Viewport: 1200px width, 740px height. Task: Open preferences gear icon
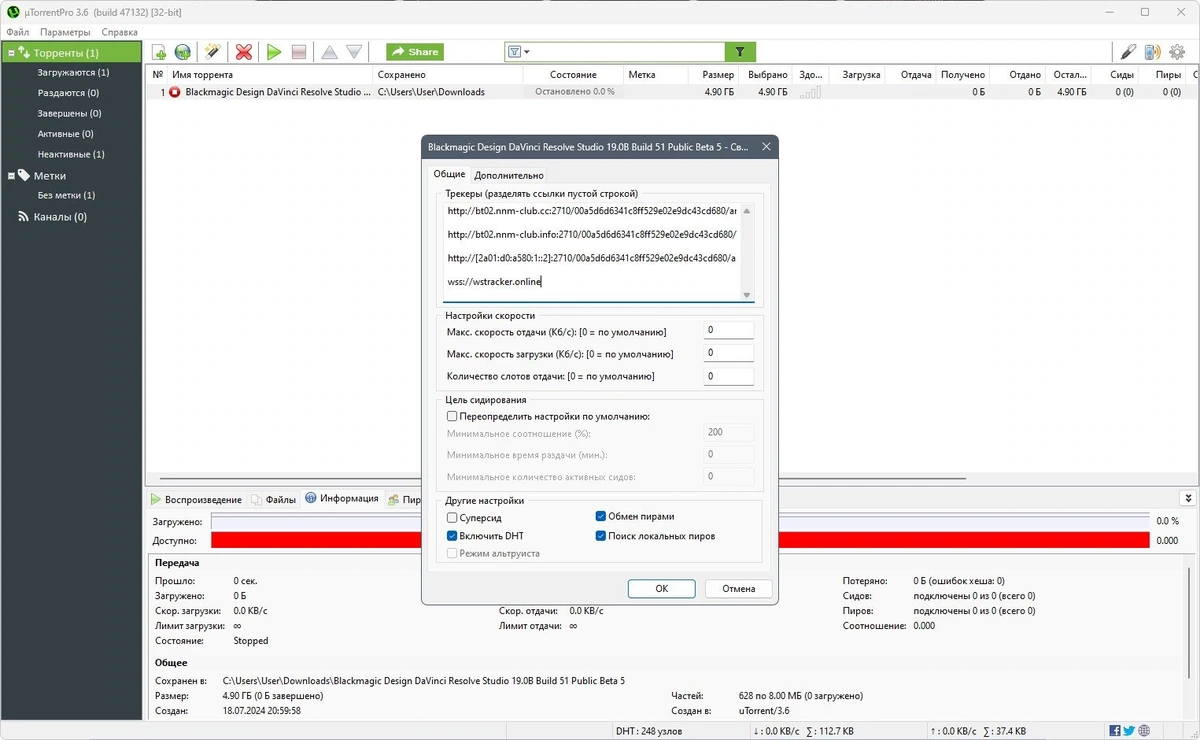(1178, 52)
